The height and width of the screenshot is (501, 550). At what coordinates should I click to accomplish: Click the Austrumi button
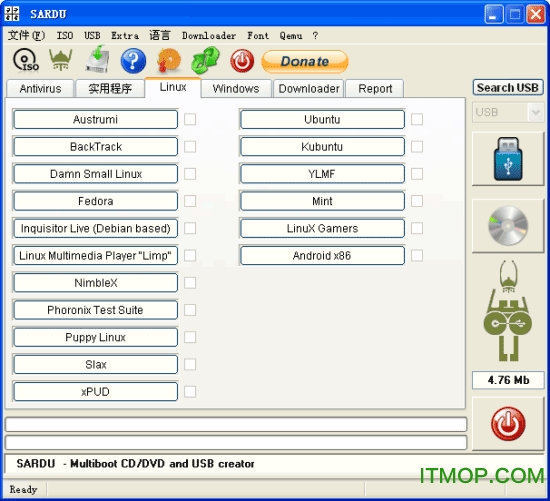[95, 119]
